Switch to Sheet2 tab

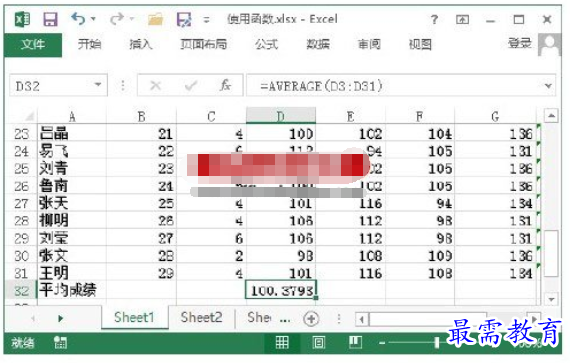tap(201, 317)
